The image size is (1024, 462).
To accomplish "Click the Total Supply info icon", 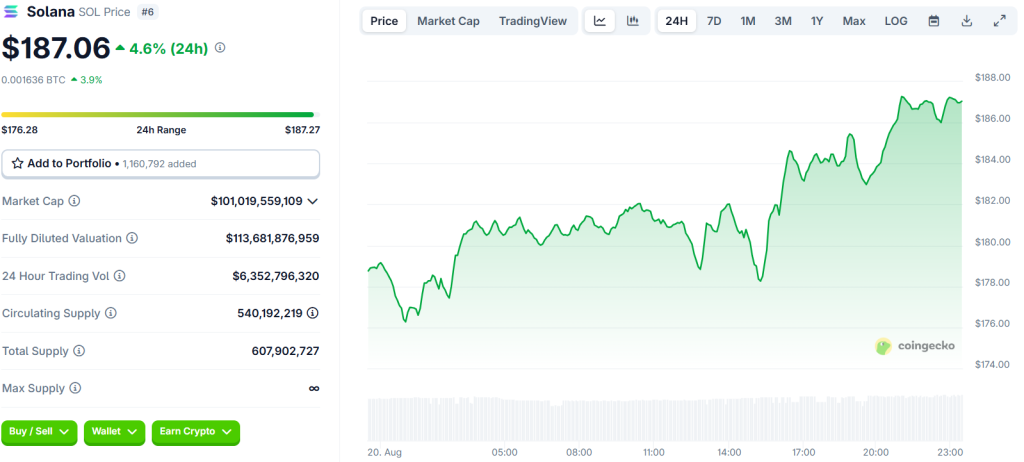I will (x=79, y=352).
